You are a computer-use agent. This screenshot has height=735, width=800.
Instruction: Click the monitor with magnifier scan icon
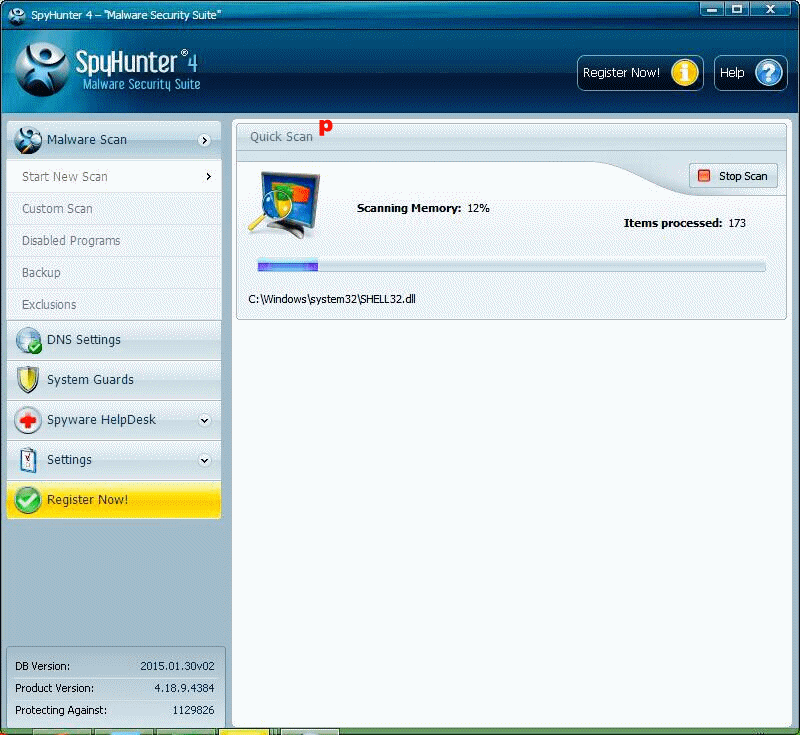[x=285, y=205]
